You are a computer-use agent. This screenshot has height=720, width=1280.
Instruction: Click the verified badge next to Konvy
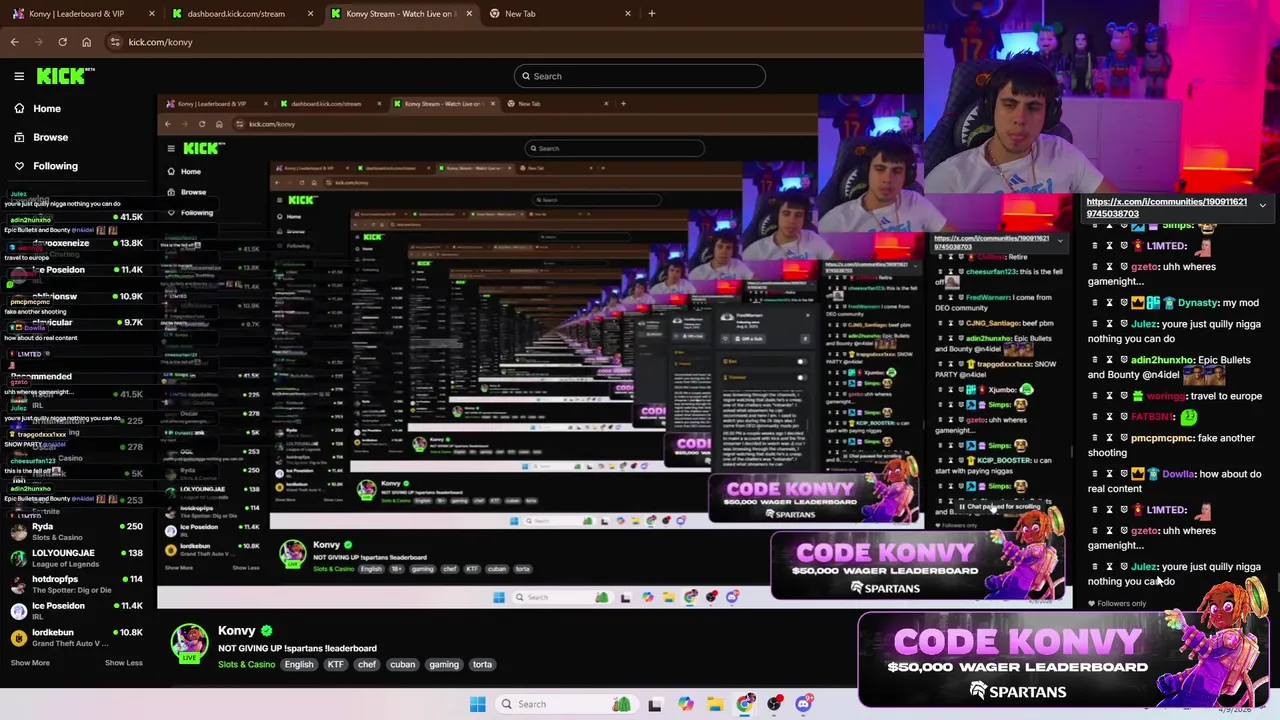[x=267, y=631]
